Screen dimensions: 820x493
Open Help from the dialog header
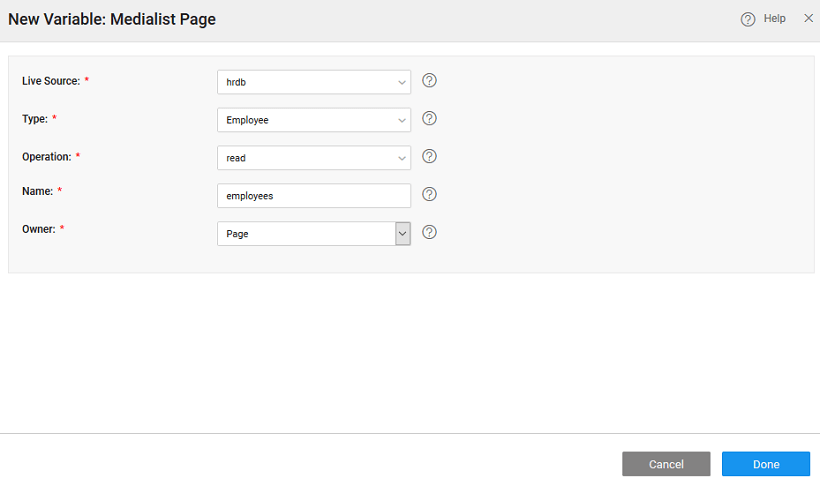pyautogui.click(x=763, y=19)
